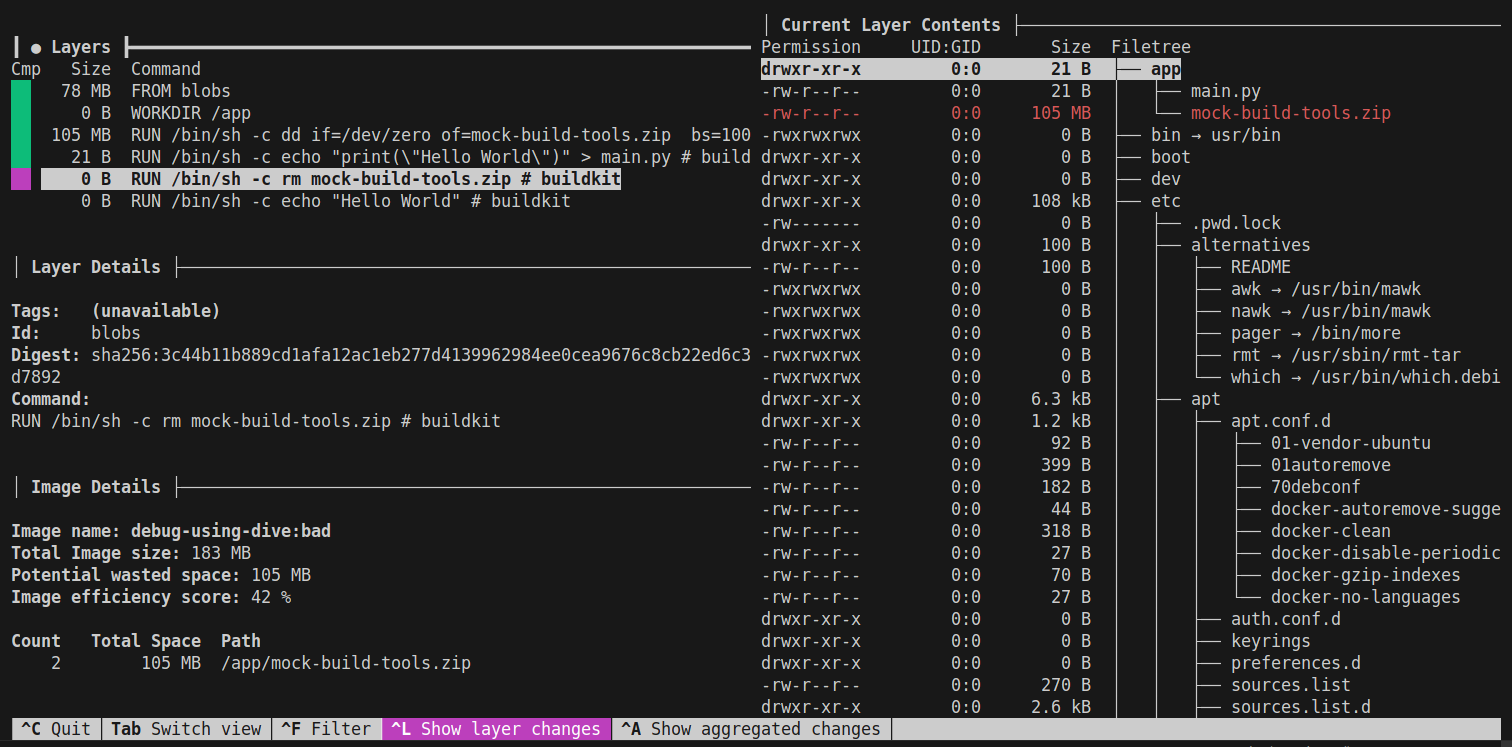Click the purple compare marker in Cmp column

pyautogui.click(x=21, y=179)
